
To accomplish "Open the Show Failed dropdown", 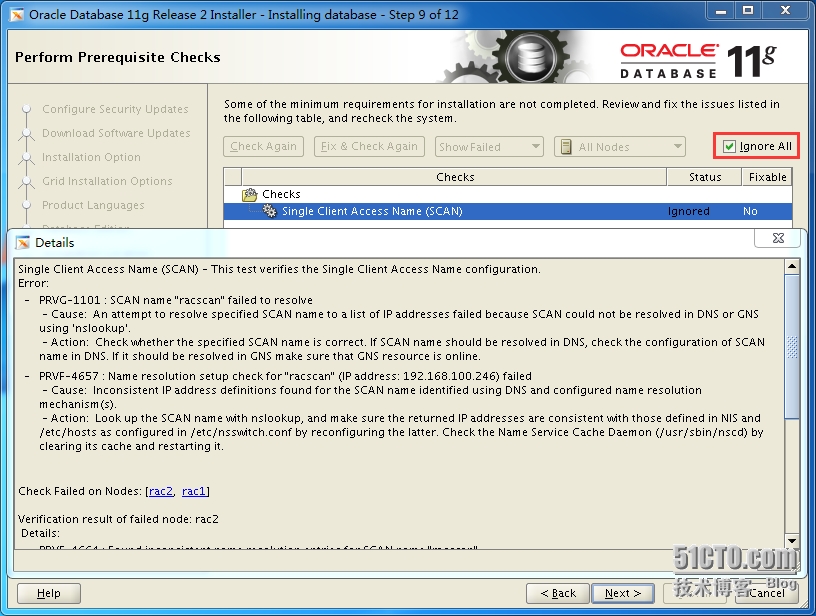I will [x=489, y=147].
